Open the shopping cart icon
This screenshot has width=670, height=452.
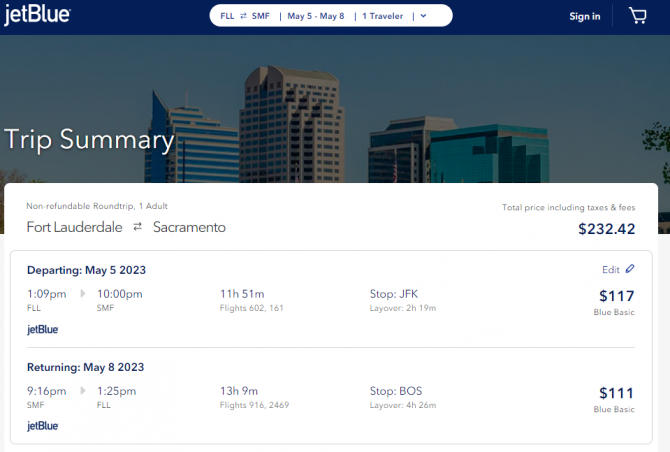tap(638, 16)
